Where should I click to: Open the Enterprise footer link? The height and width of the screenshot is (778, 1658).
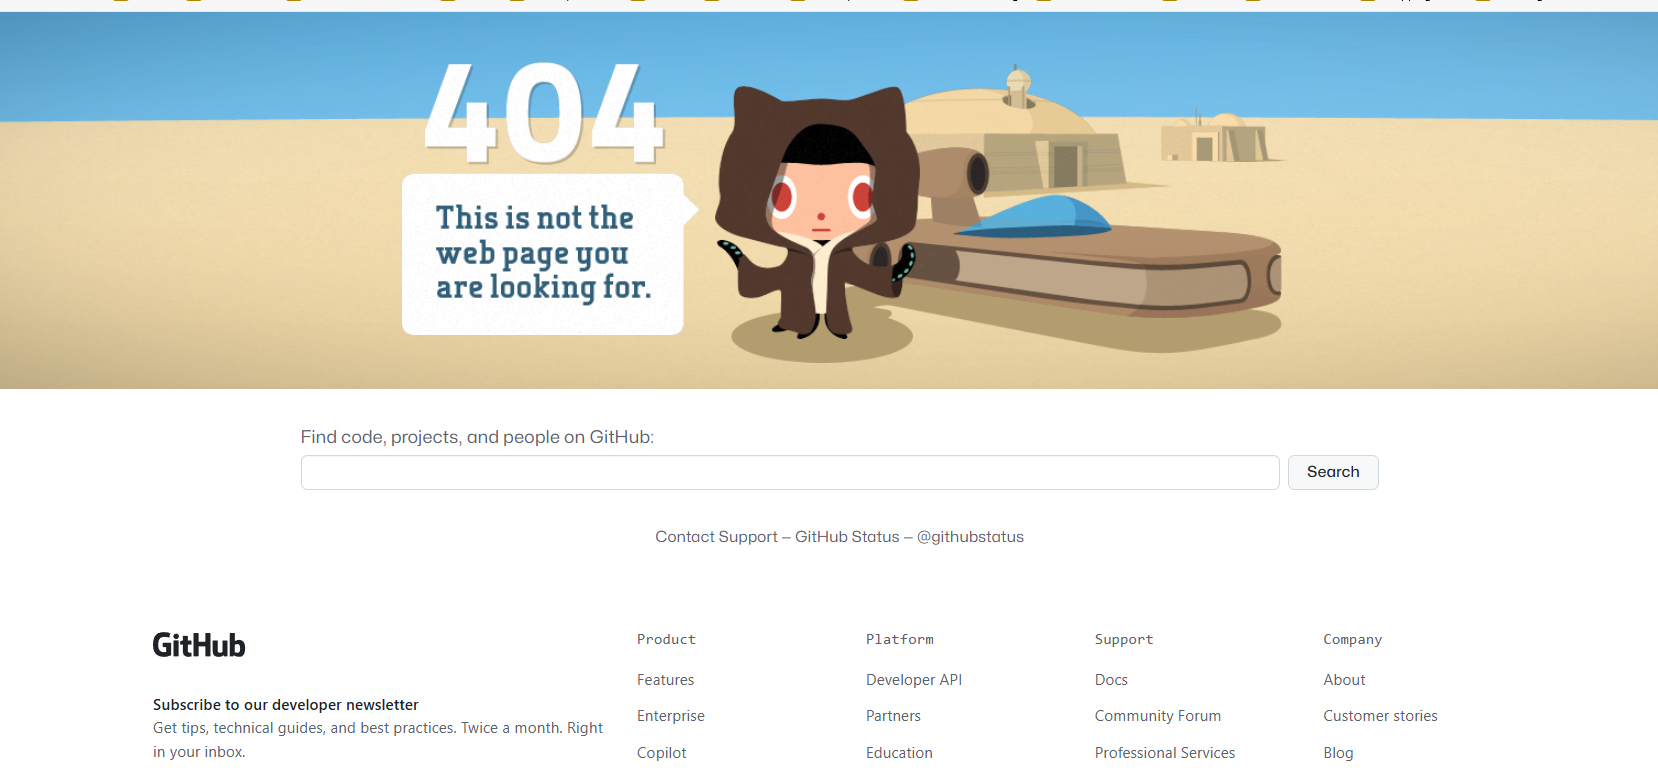[671, 716]
